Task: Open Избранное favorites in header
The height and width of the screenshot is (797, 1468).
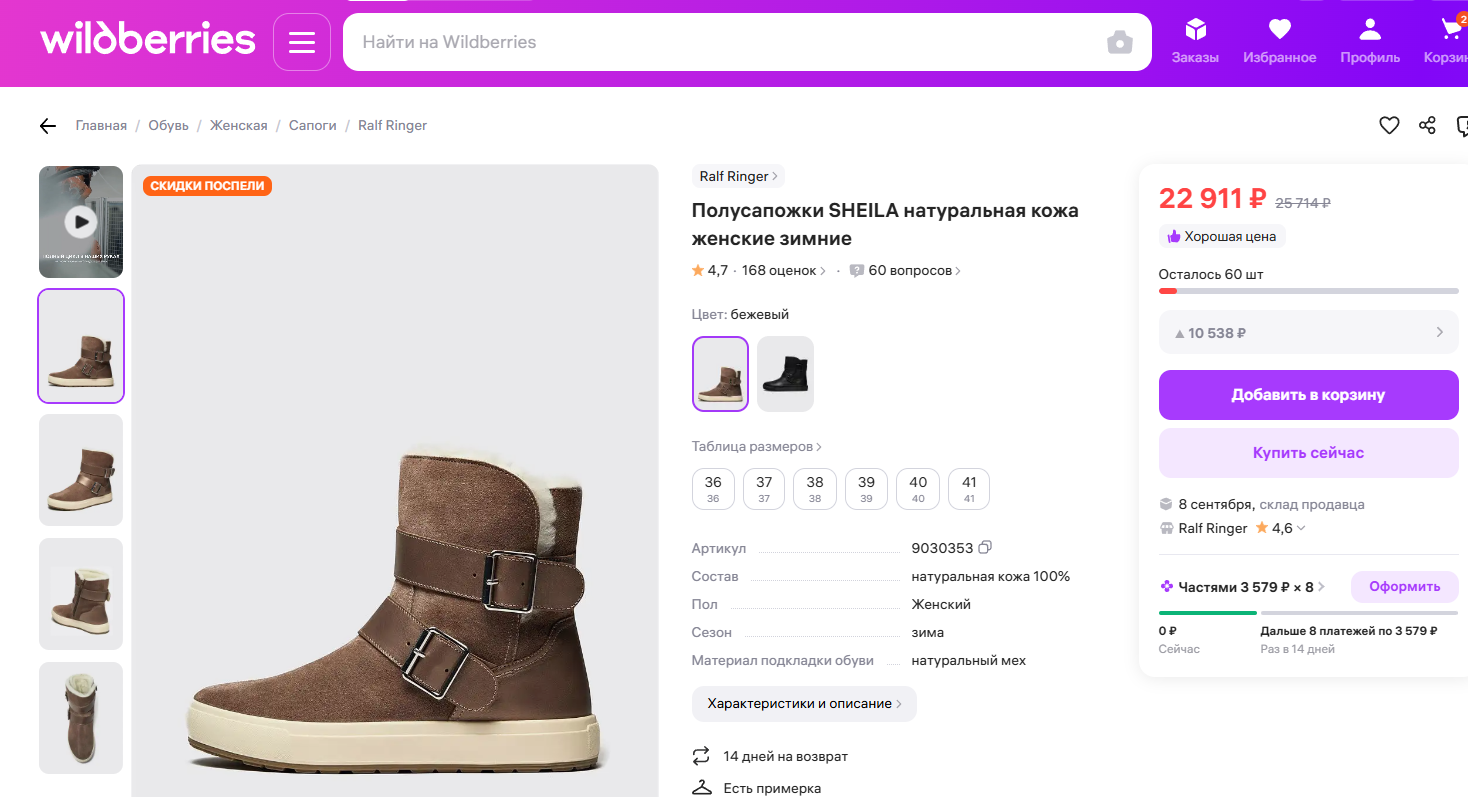Action: (1279, 41)
